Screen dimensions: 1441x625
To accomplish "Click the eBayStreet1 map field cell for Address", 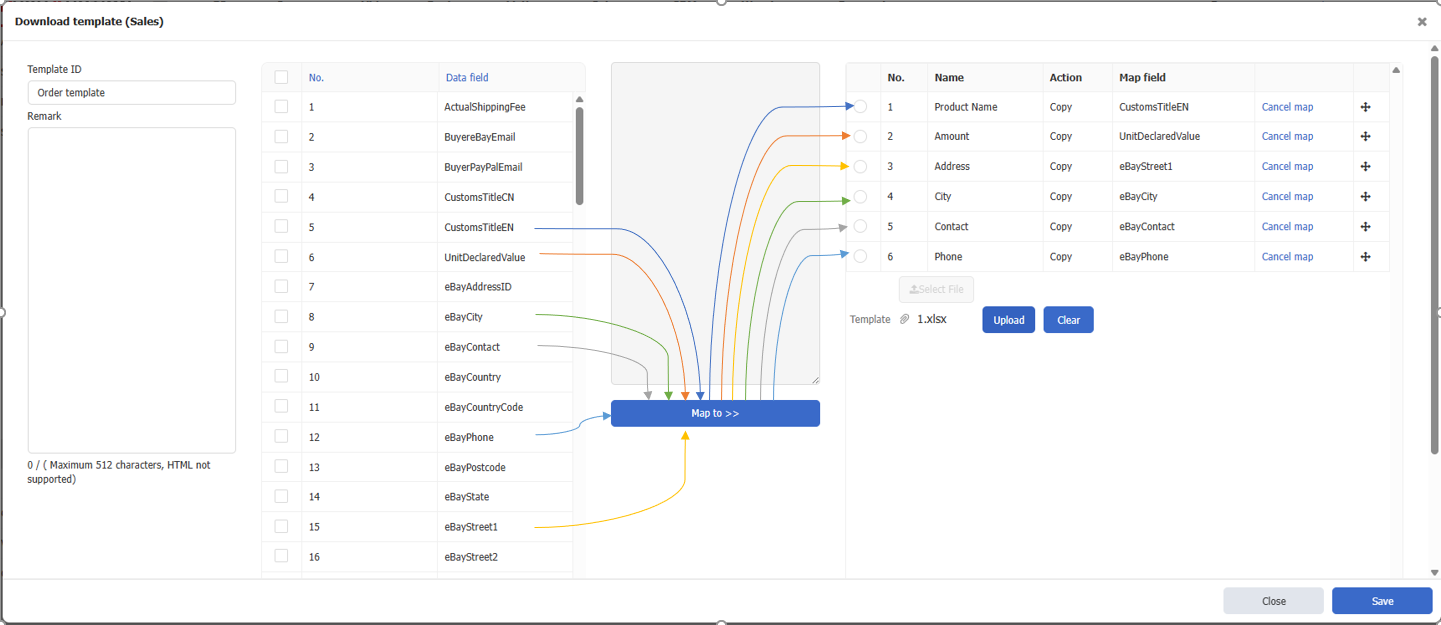I will (1146, 167).
